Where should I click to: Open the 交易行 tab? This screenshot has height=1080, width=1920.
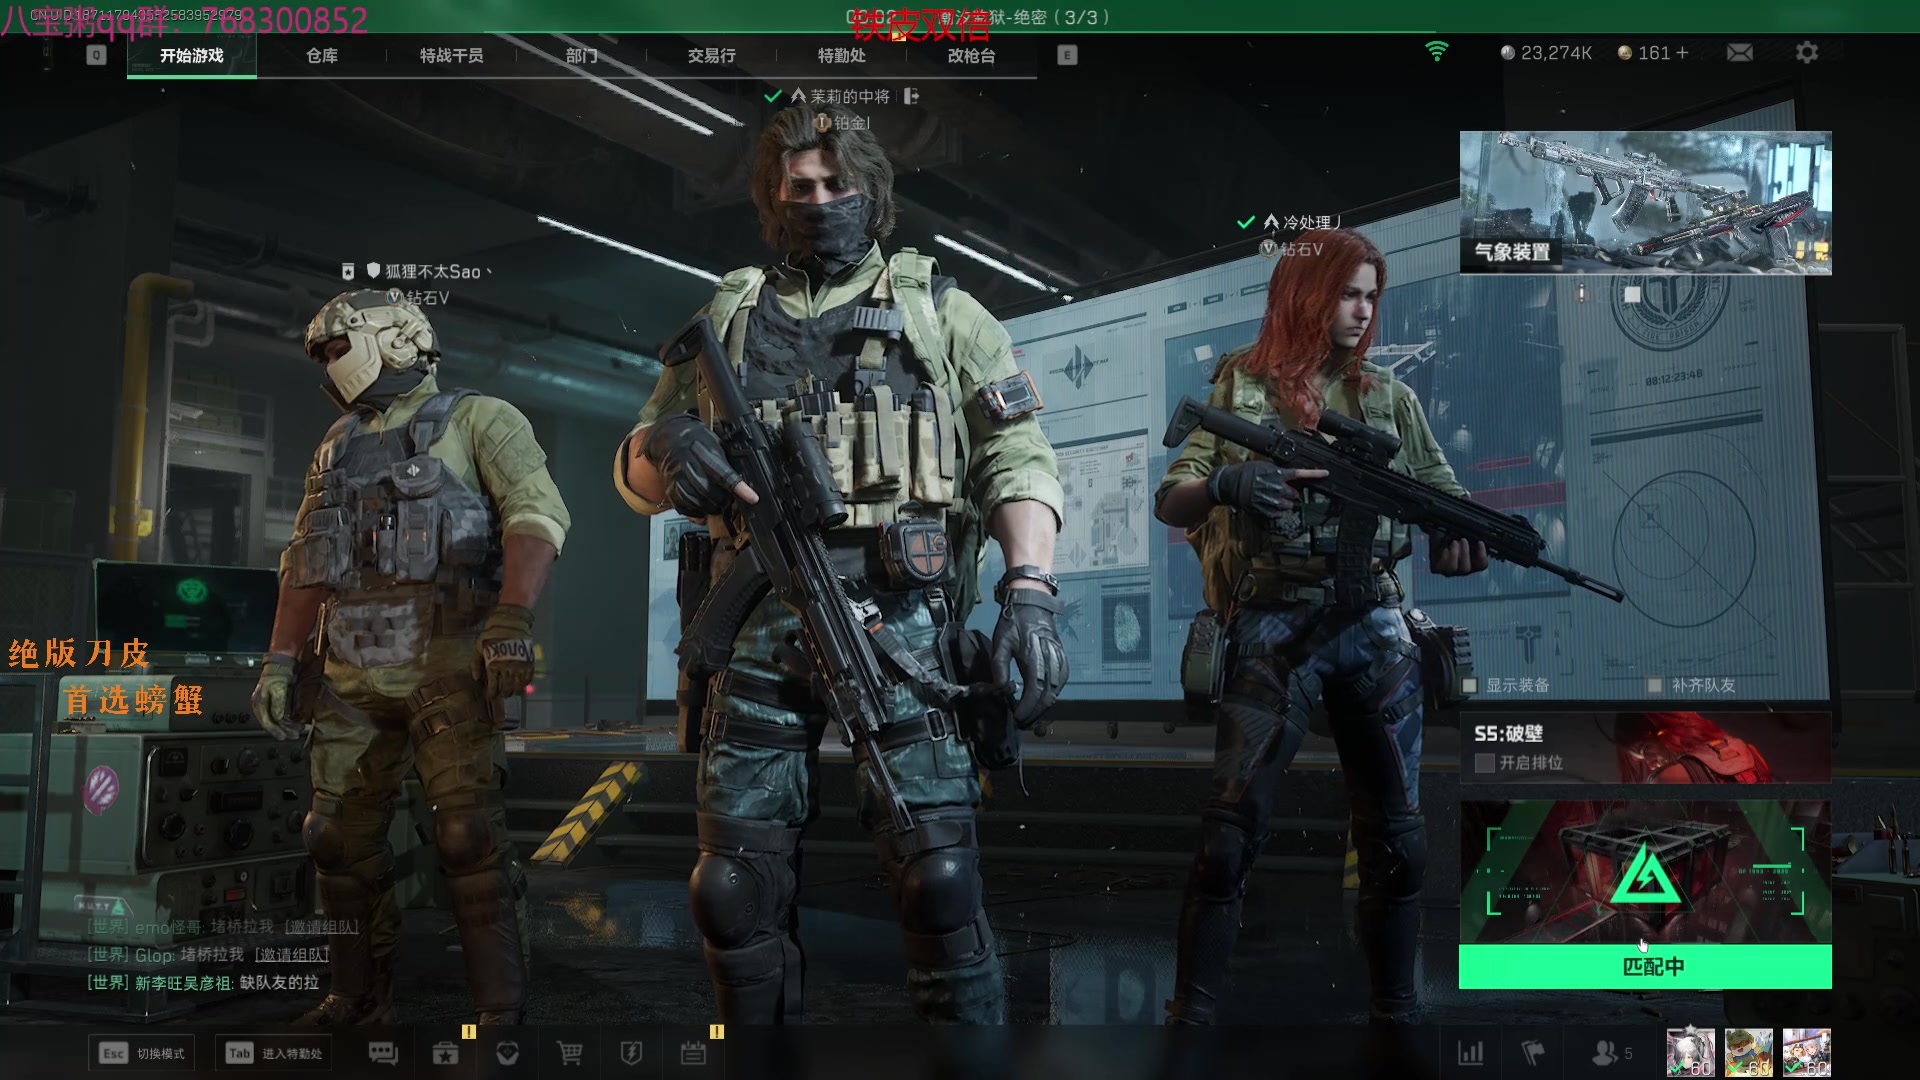(712, 56)
